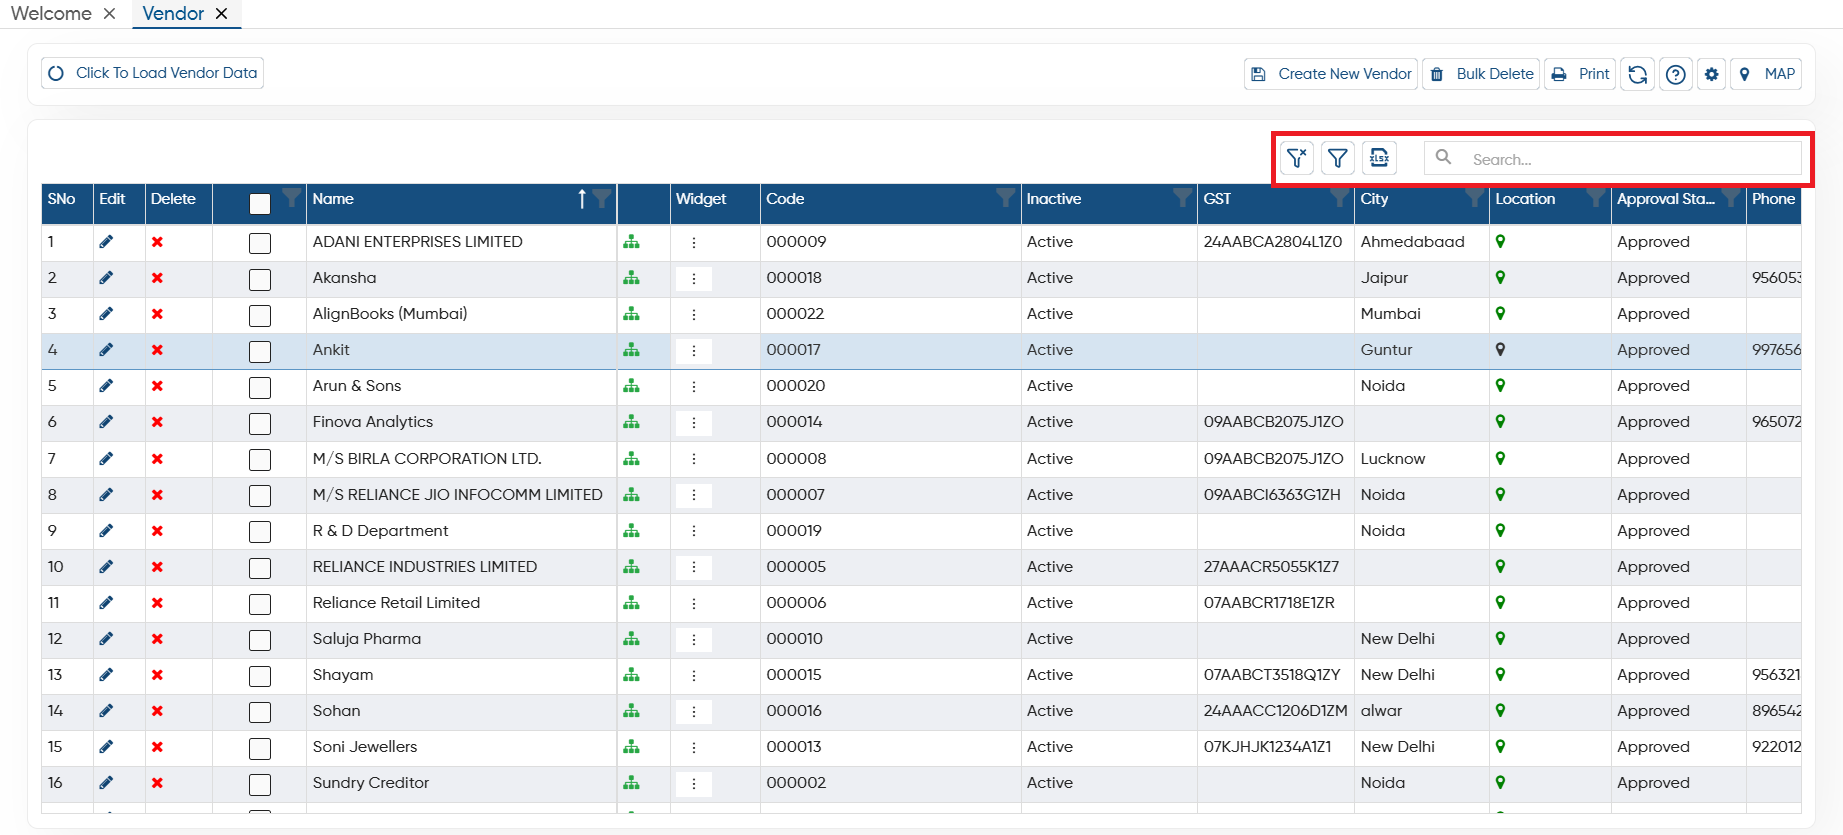Click the clear filter icon
Screen dimensions: 1843x835
(1297, 158)
